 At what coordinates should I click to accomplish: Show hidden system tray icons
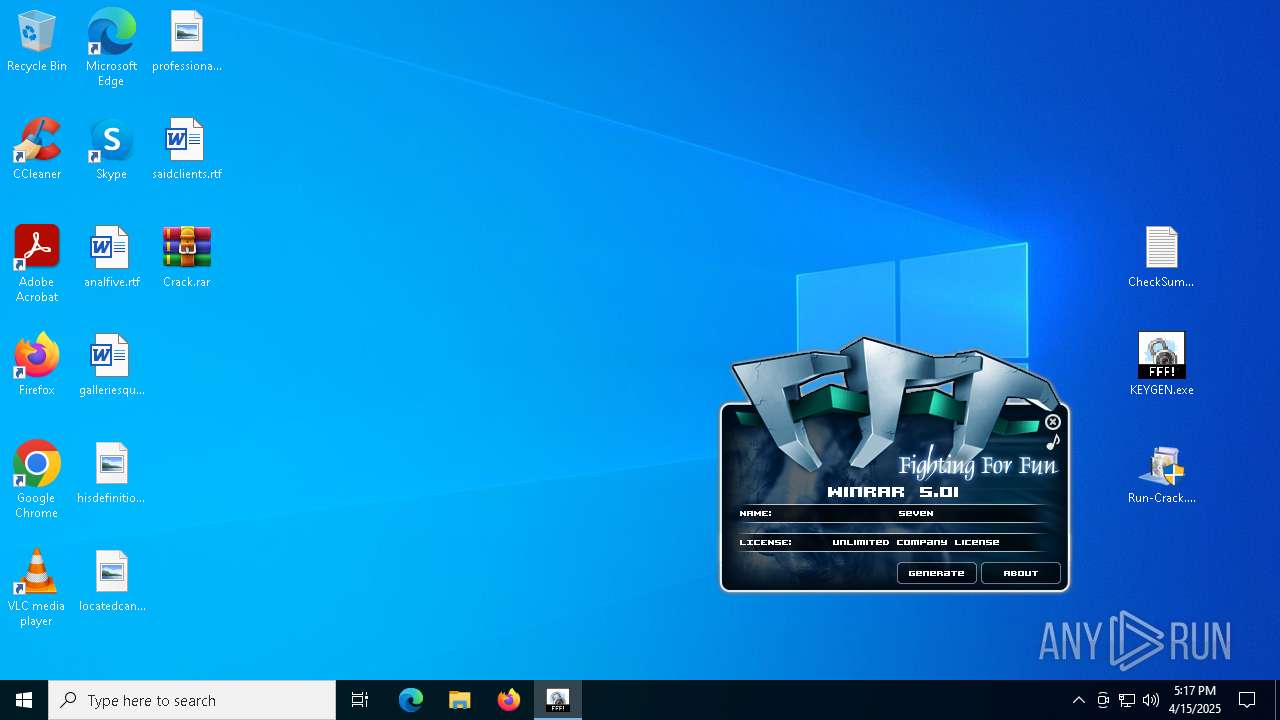tap(1079, 700)
